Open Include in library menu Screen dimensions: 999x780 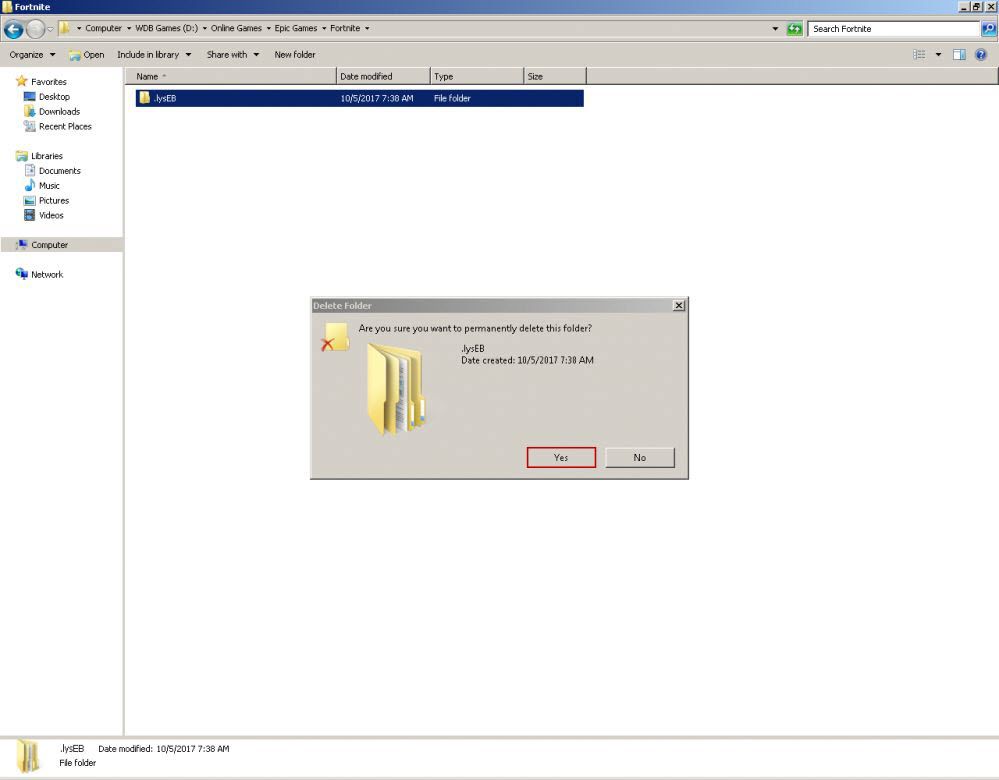tap(154, 55)
